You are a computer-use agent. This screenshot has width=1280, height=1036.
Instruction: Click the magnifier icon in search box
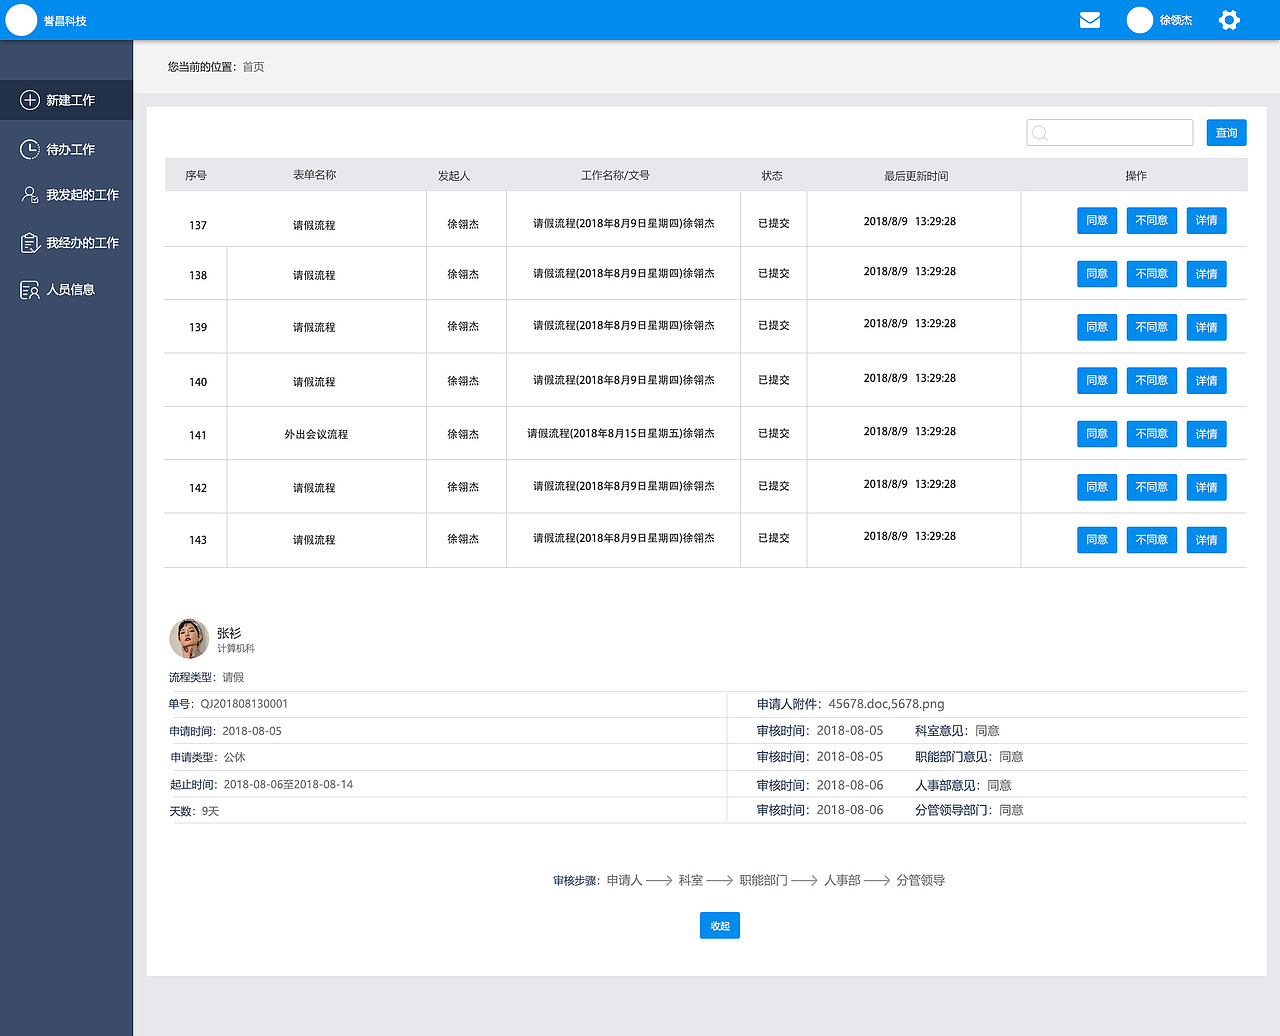pyautogui.click(x=1040, y=133)
